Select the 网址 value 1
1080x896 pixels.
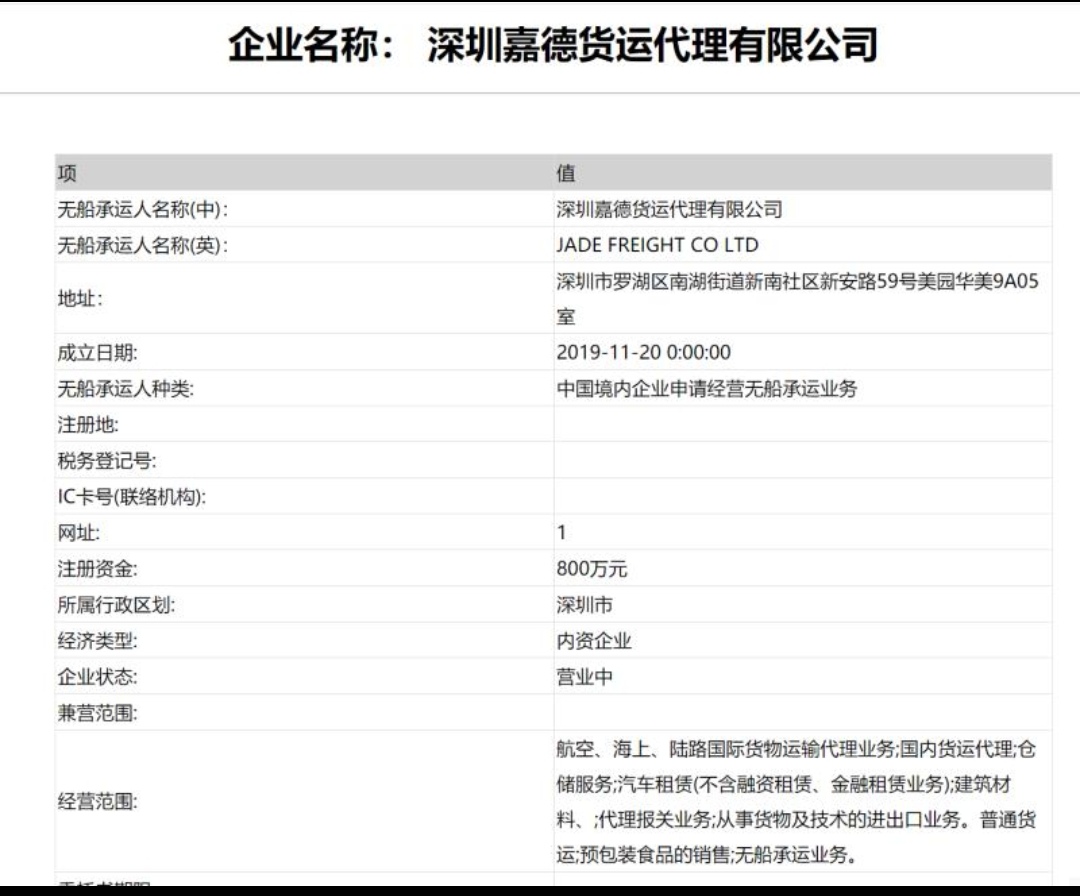coord(561,532)
